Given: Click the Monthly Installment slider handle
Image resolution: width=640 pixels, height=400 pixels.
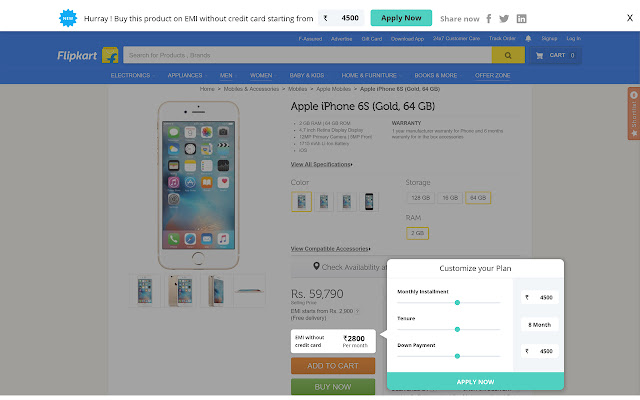Looking at the screenshot, I should point(457,301).
